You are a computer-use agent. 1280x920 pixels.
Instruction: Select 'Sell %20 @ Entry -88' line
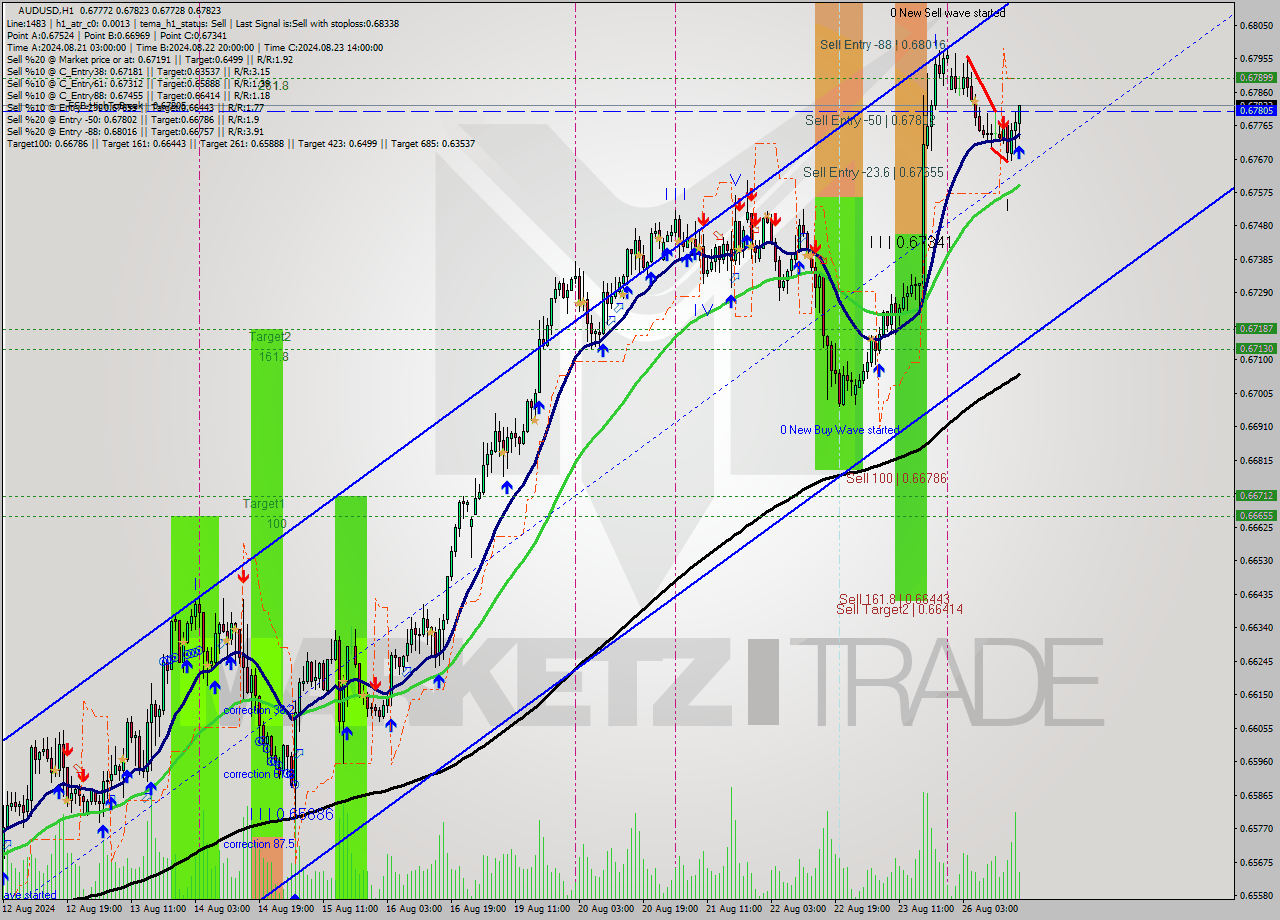(135, 131)
